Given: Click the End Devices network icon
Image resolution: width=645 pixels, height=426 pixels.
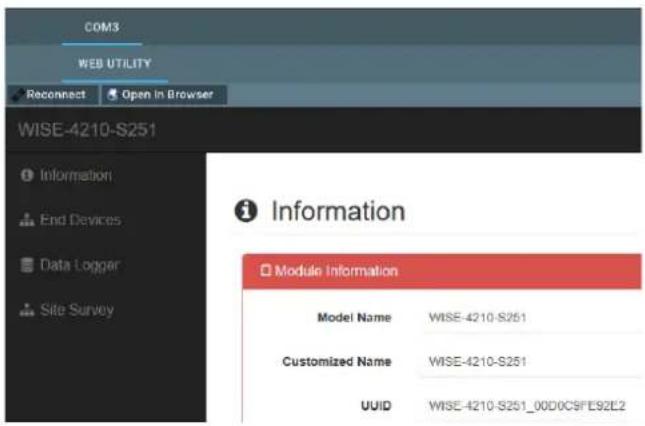Looking at the screenshot, I should pyautogui.click(x=27, y=220).
